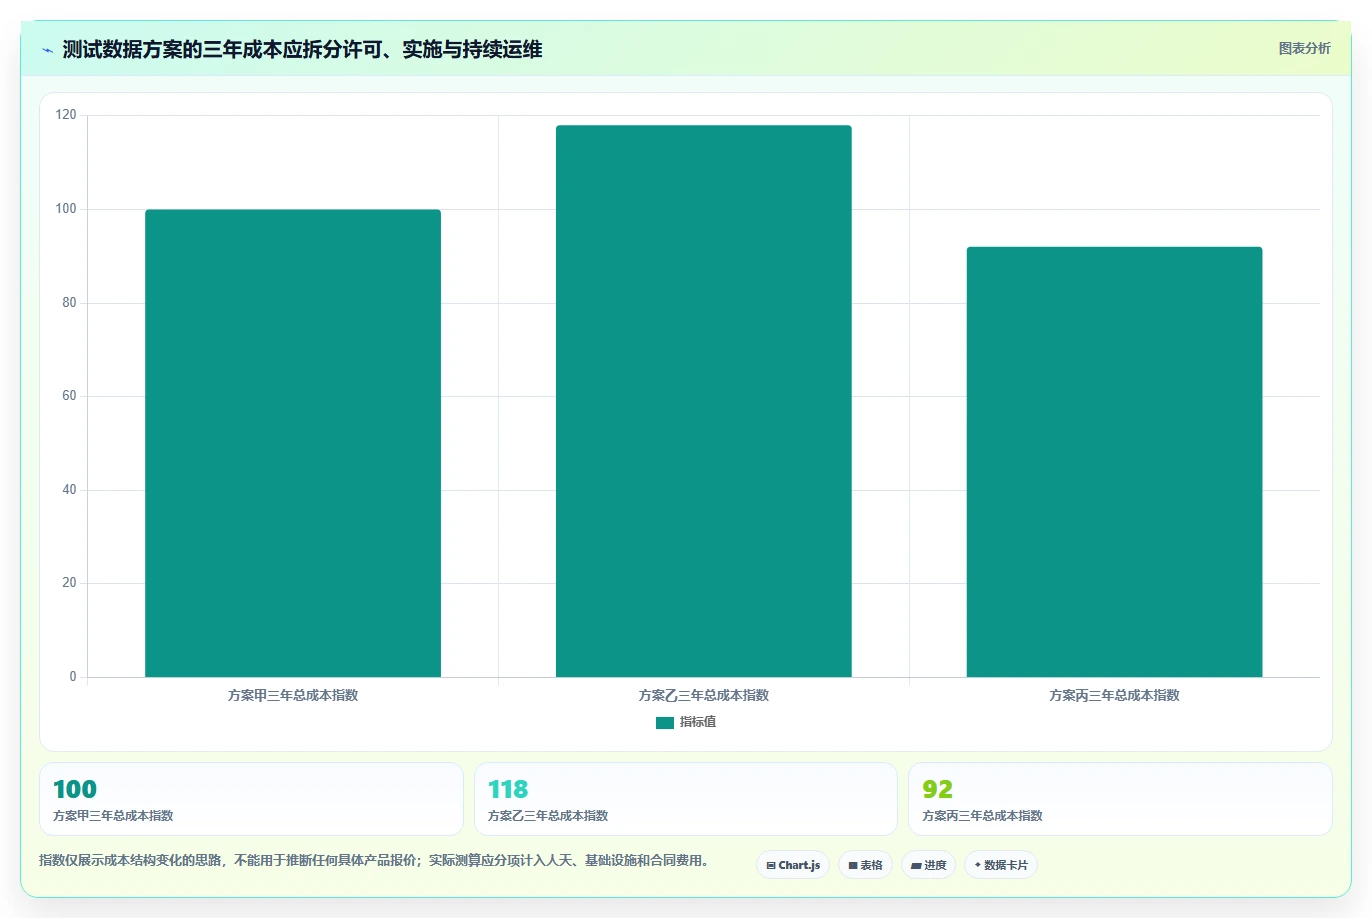Select the 方案丙三年总成本指数 bar
Screen dimensions: 1372x918
tap(1114, 462)
